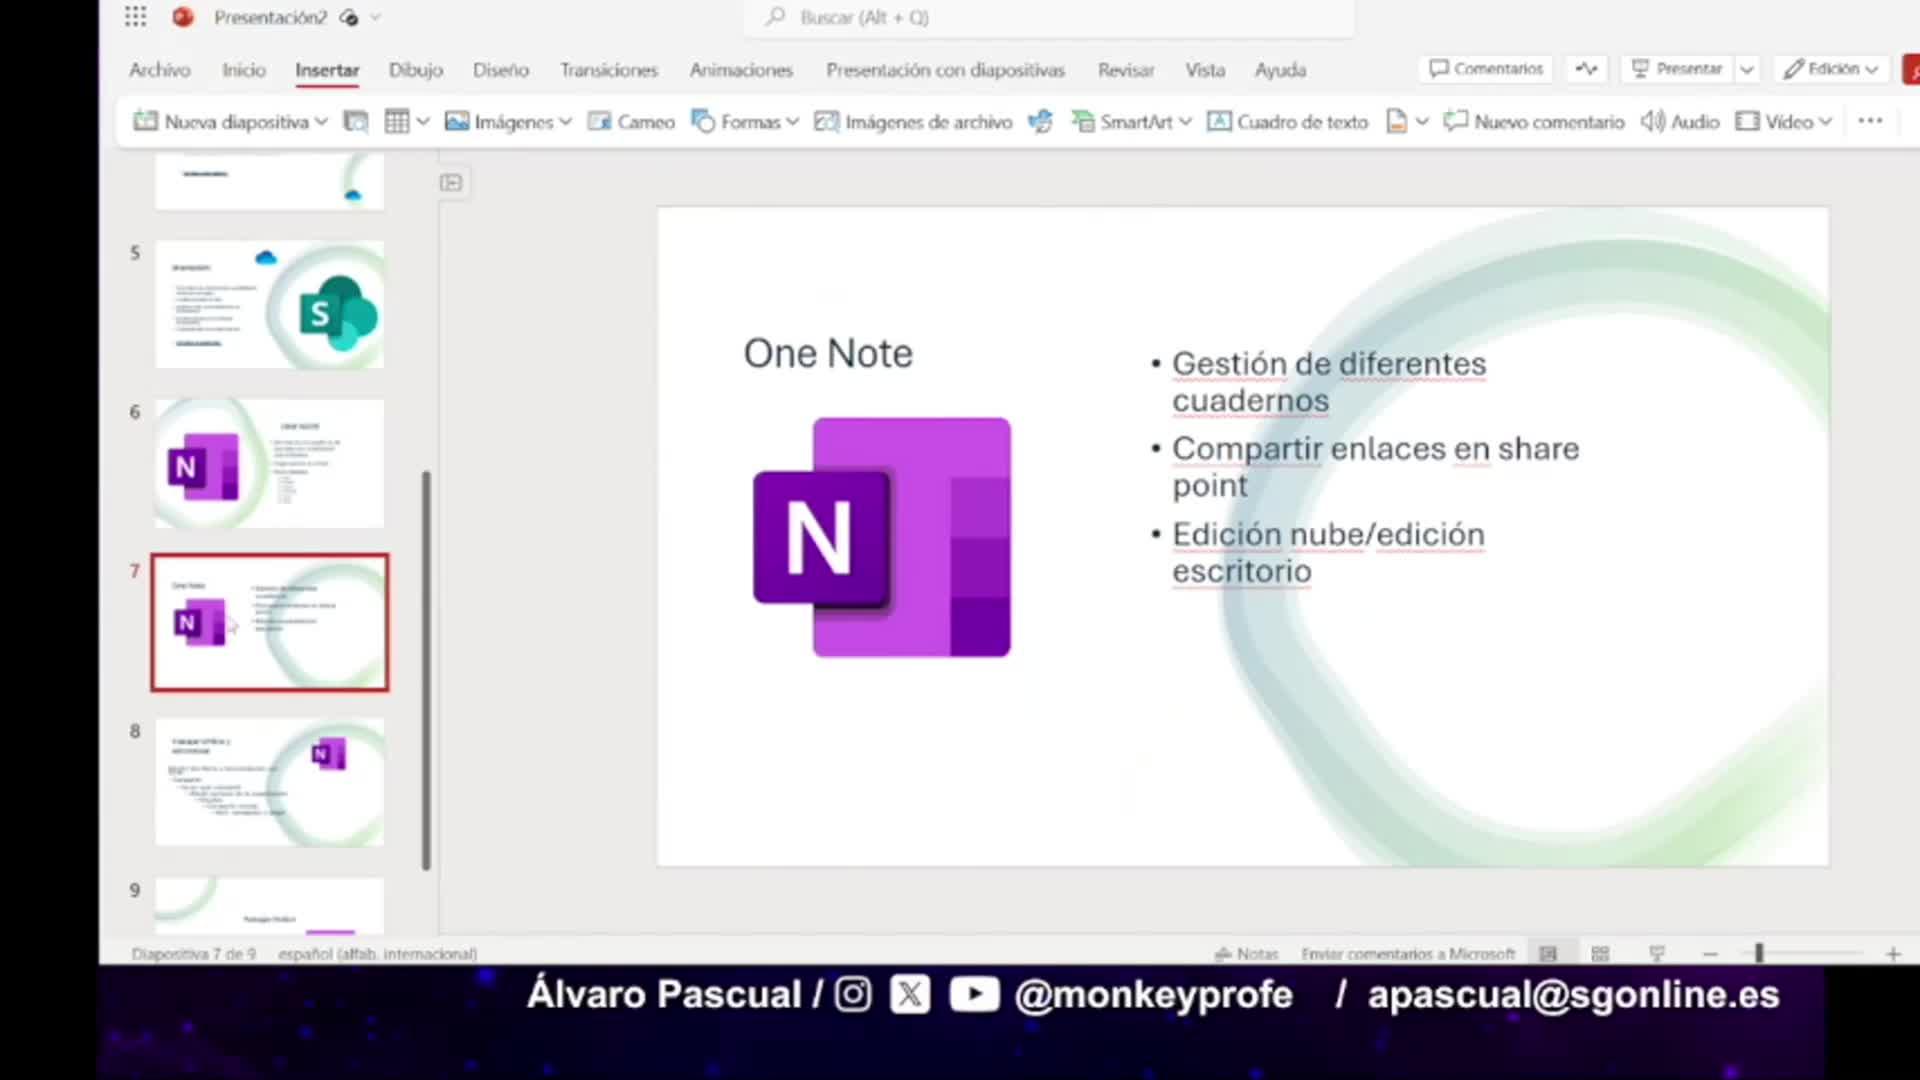Screen dimensions: 1920x1080
Task: Click the Presentar button
Action: [1677, 69]
